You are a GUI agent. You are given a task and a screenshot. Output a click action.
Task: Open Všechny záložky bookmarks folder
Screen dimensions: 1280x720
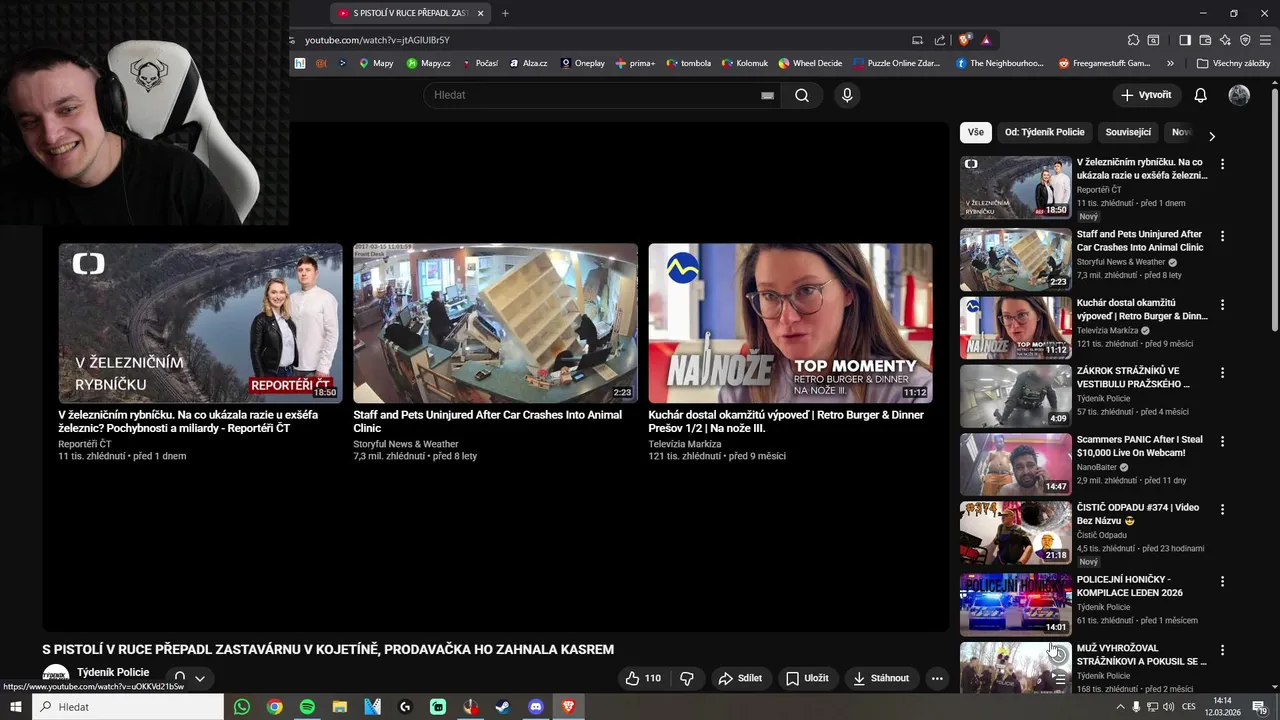(1233, 63)
